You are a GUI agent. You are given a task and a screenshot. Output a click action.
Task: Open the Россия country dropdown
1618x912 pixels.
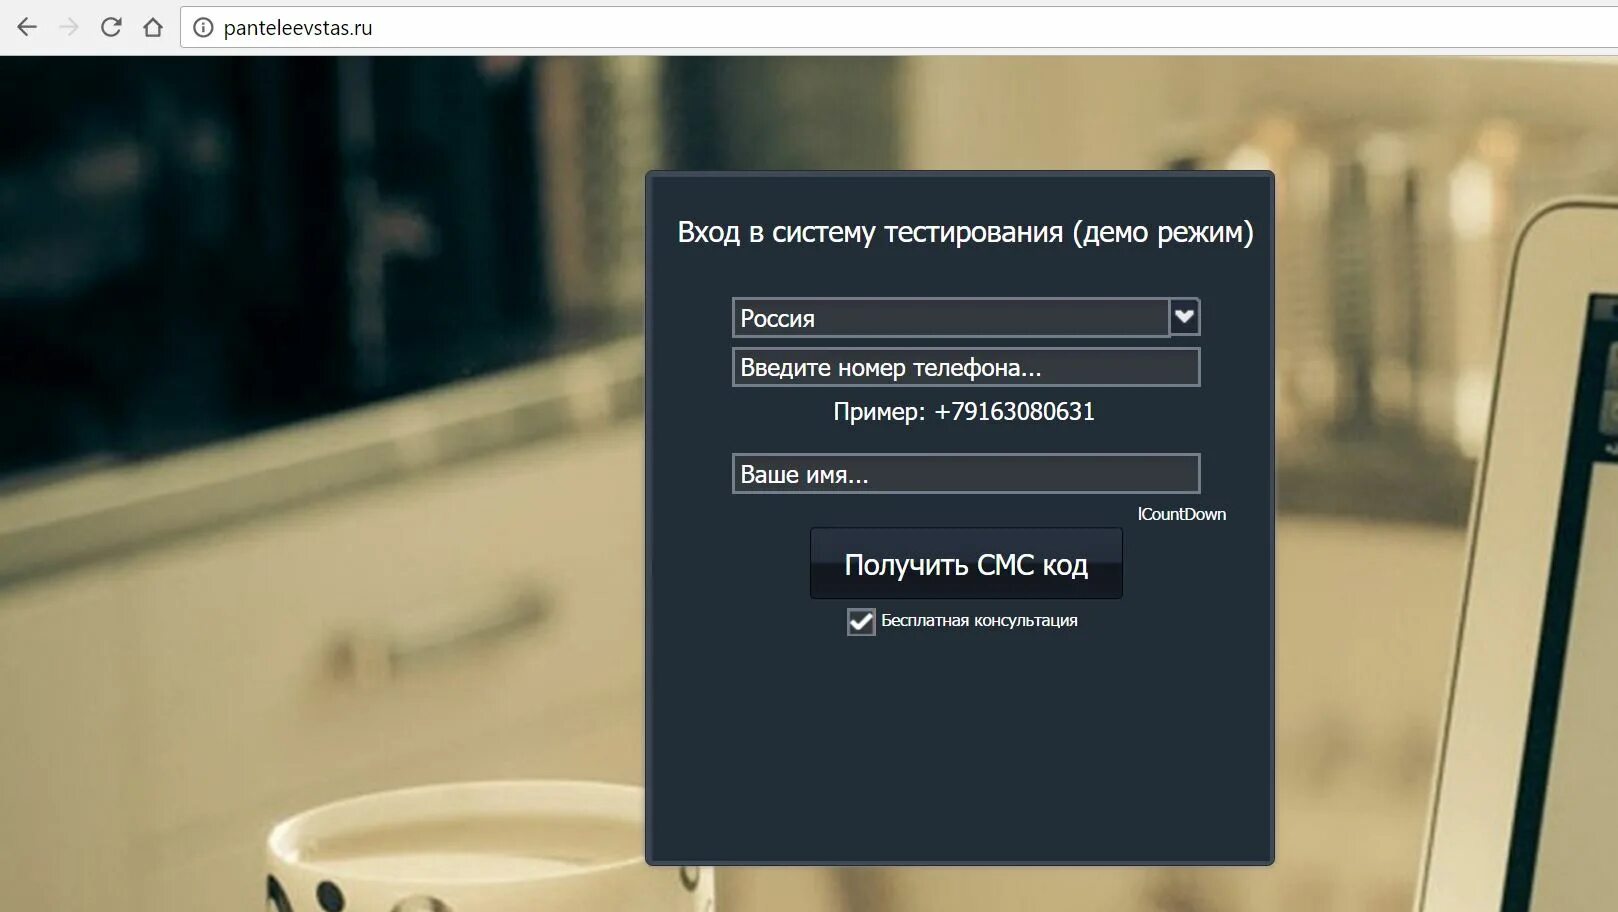click(x=951, y=318)
